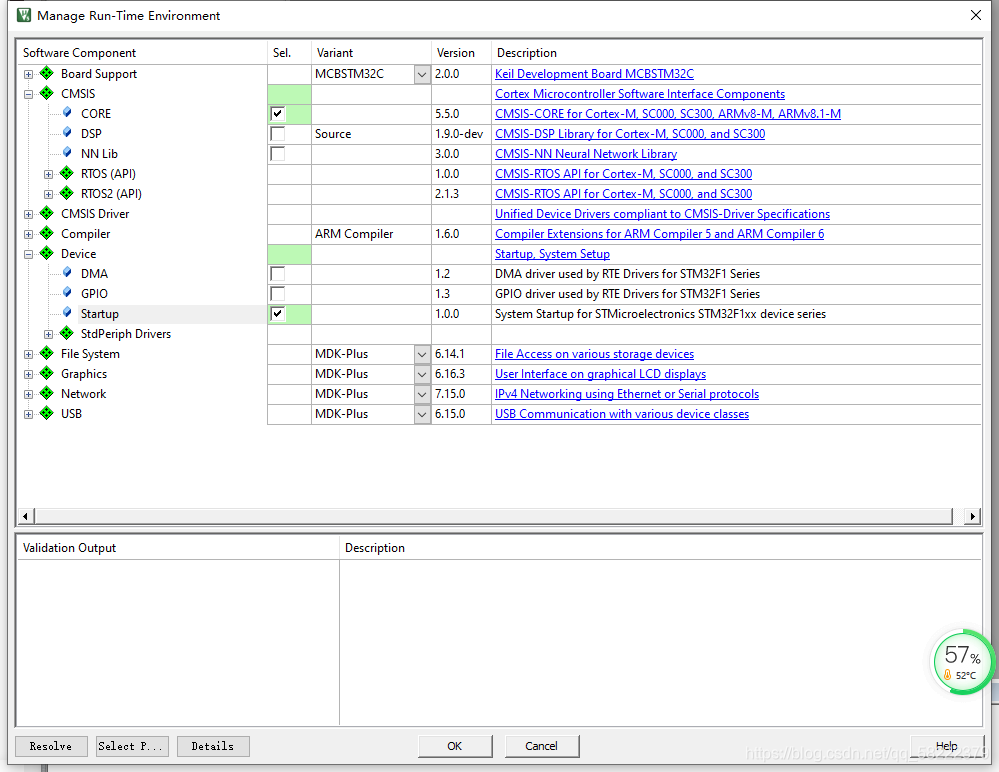Expand the Board Support tree node
Screen dimensions: 999x772
click(x=29, y=75)
